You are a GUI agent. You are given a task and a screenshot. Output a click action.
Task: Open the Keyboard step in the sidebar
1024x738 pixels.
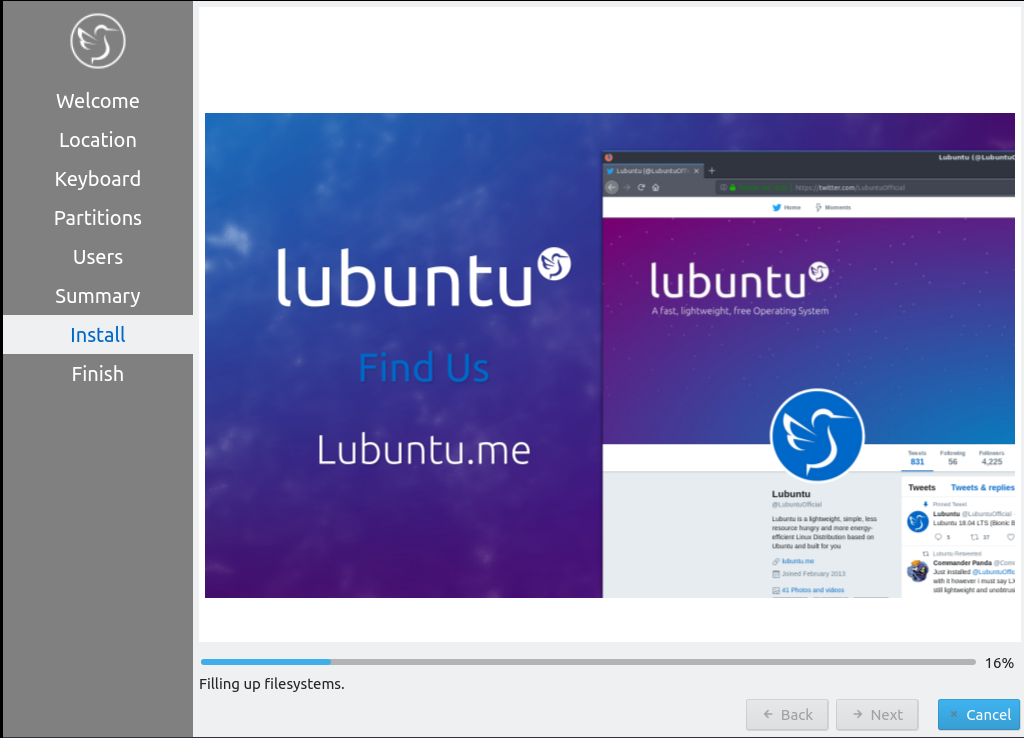[x=97, y=179]
